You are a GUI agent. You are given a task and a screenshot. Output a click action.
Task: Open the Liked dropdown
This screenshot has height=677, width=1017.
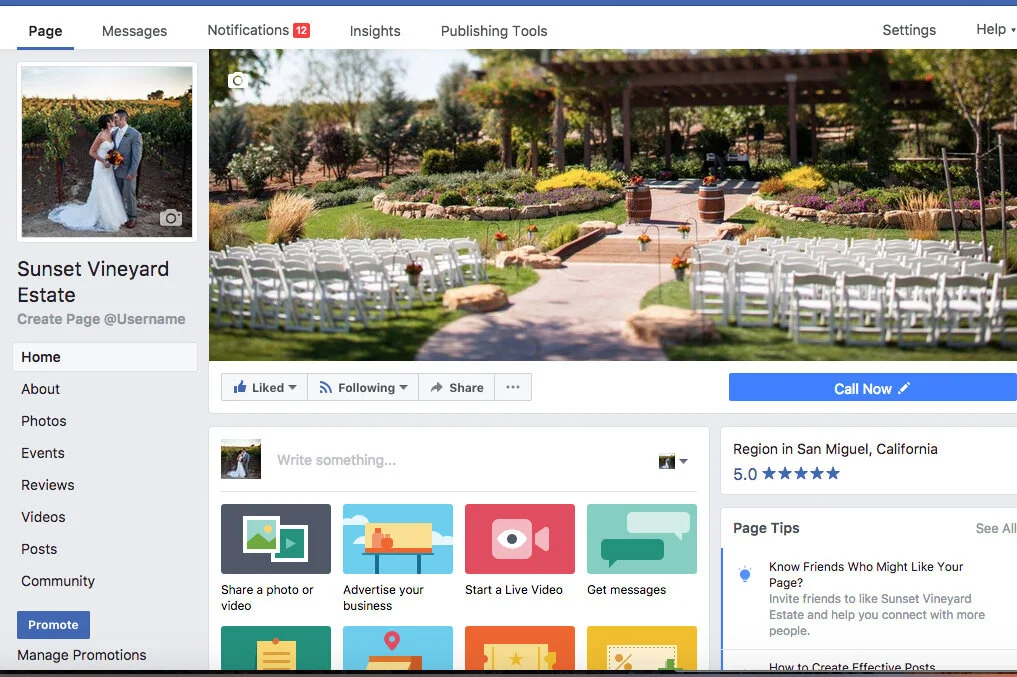[265, 387]
